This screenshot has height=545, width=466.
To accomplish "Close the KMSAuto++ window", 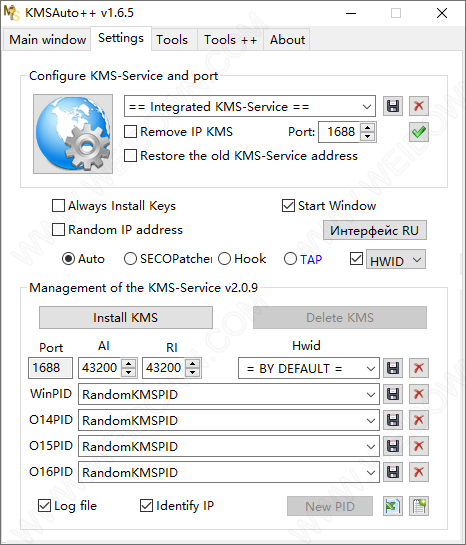I will click(442, 13).
